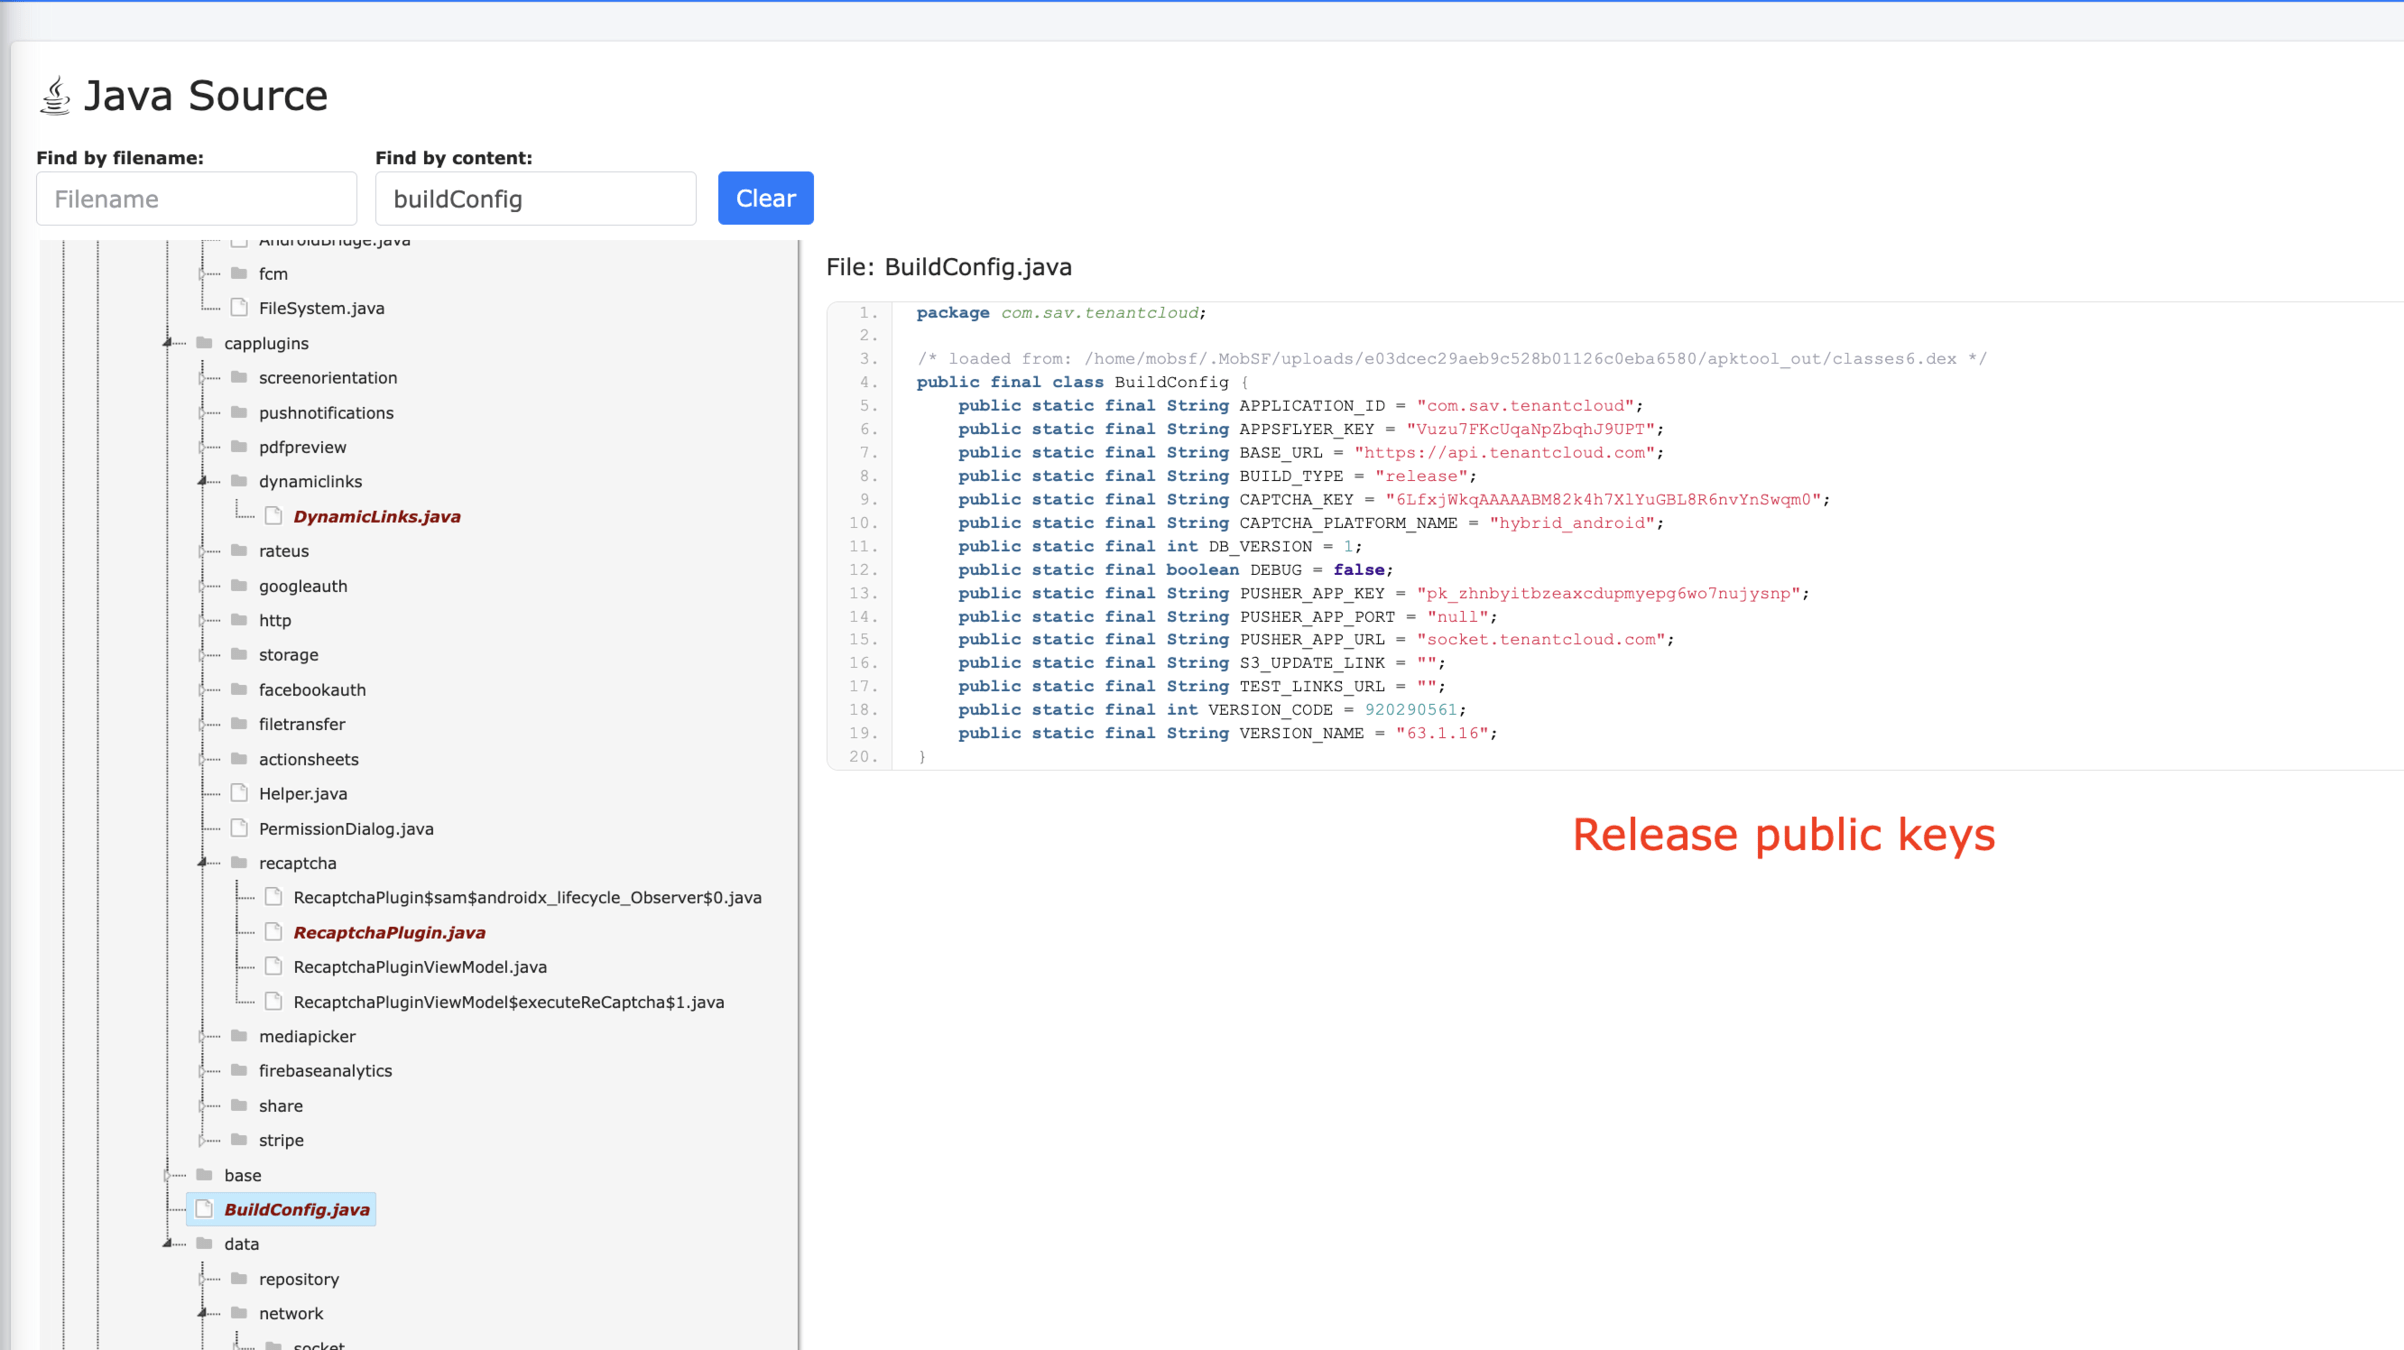Expand the mediapicker folder arrow

coord(203,1036)
